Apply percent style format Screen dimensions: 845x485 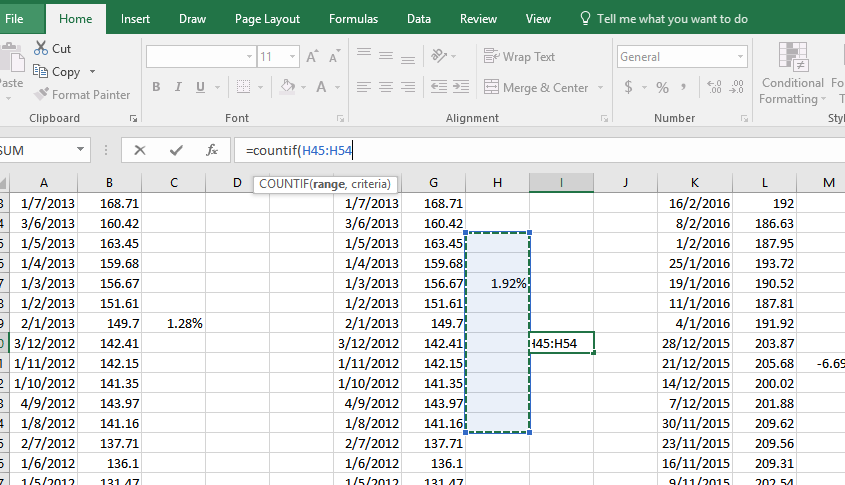pyautogui.click(x=662, y=88)
